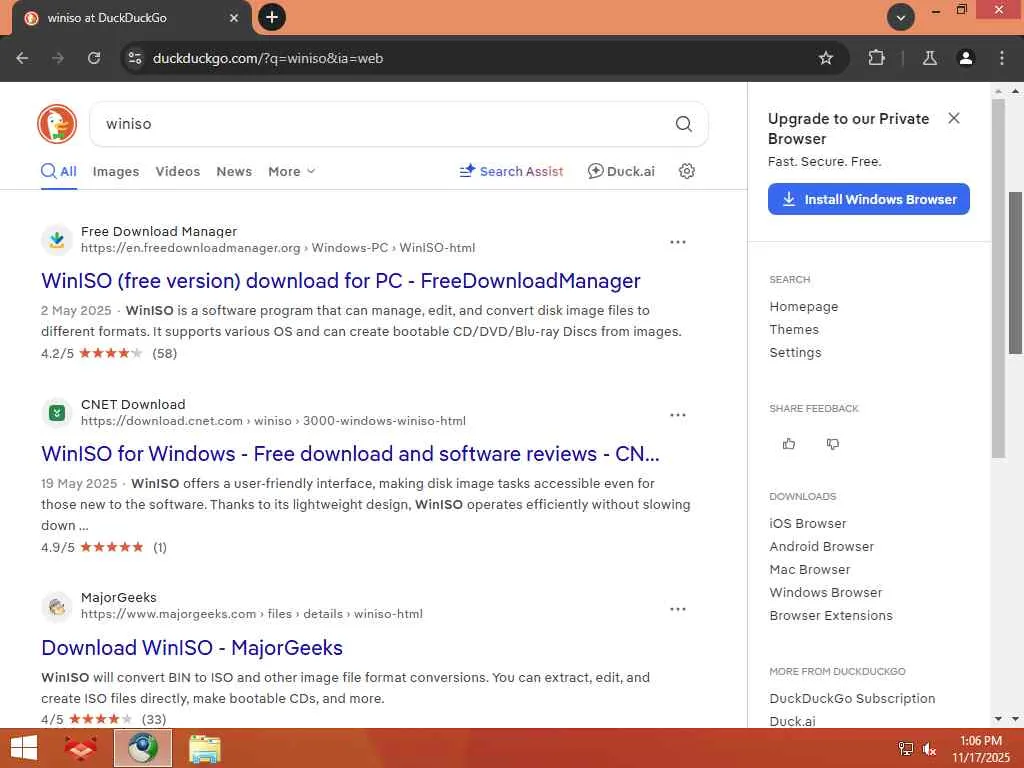Open Windows Browser download link
Screen dimensions: 1024x768
825,592
